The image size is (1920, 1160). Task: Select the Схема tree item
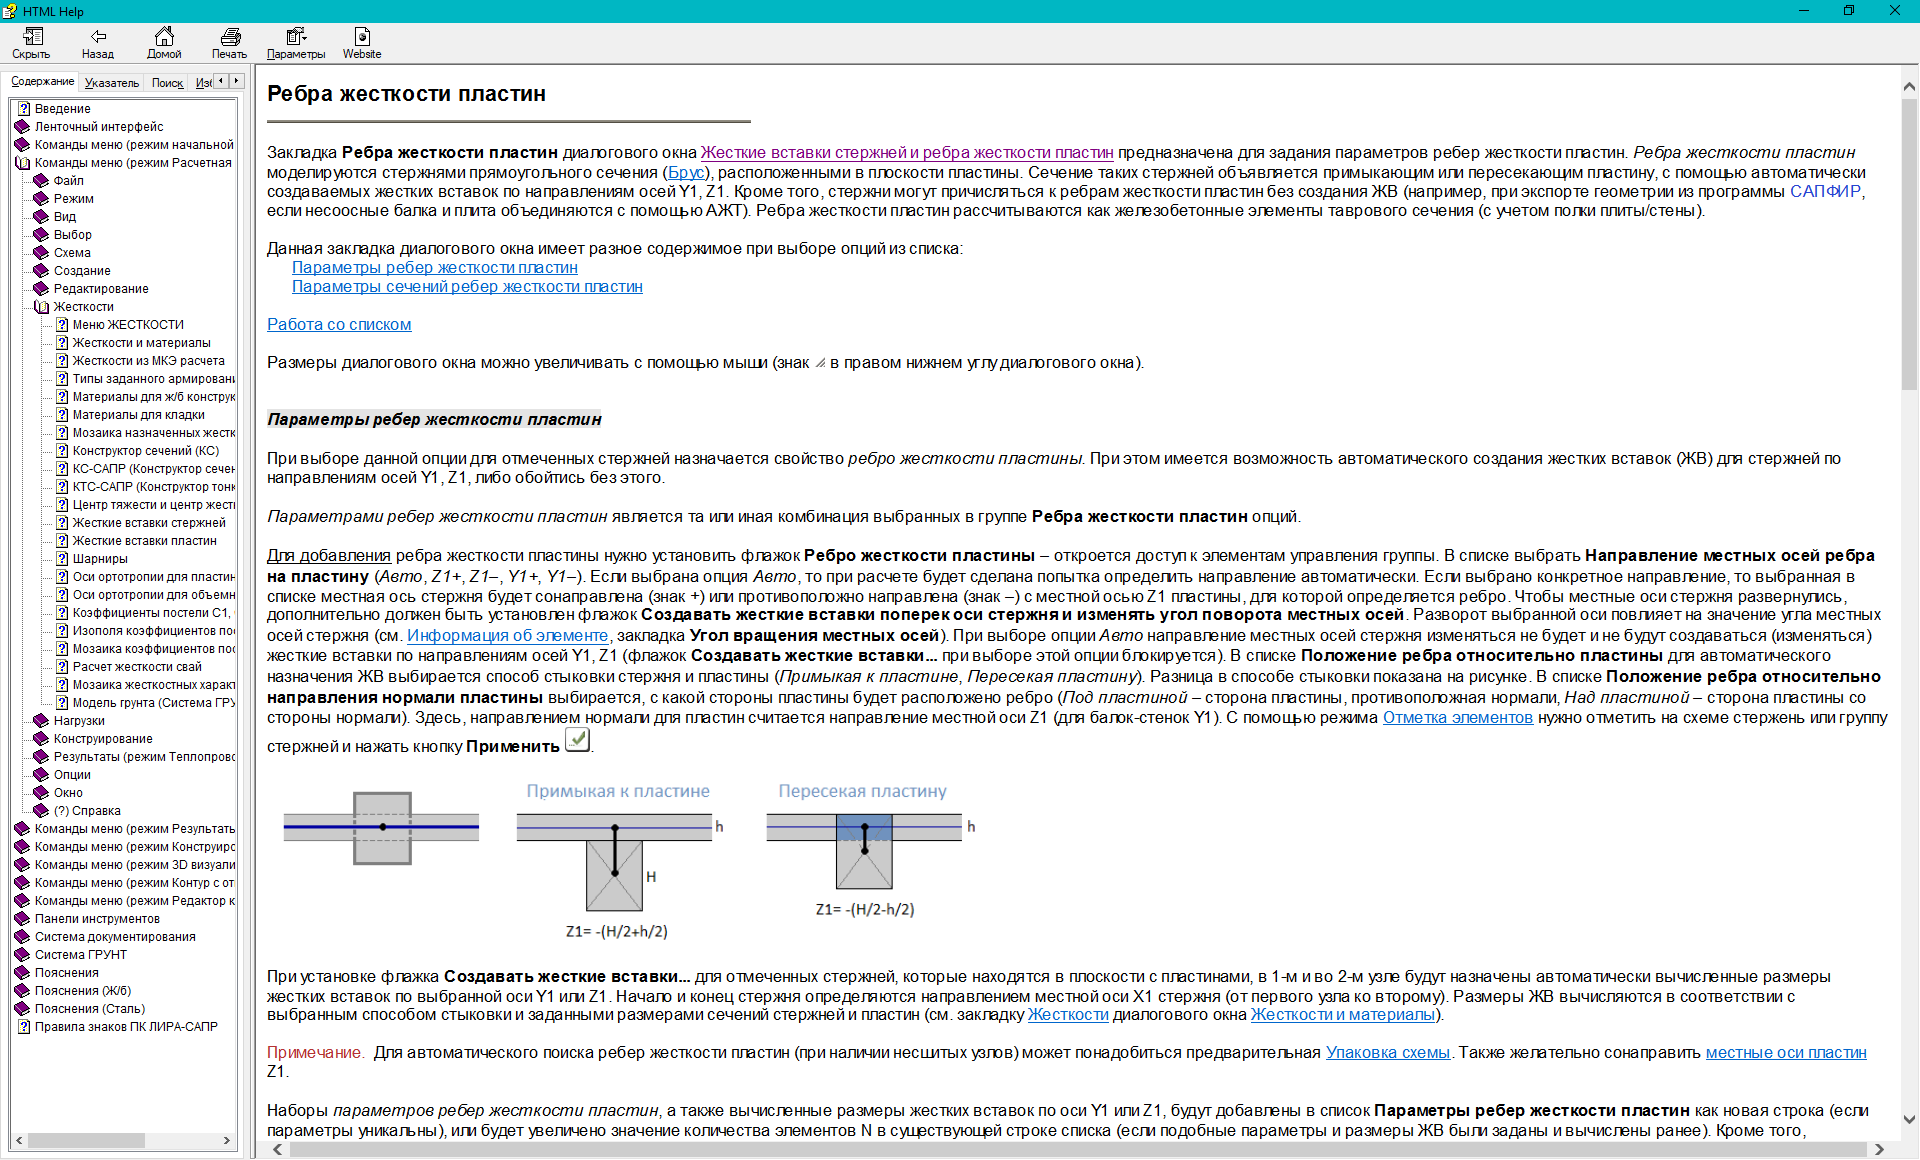72,253
